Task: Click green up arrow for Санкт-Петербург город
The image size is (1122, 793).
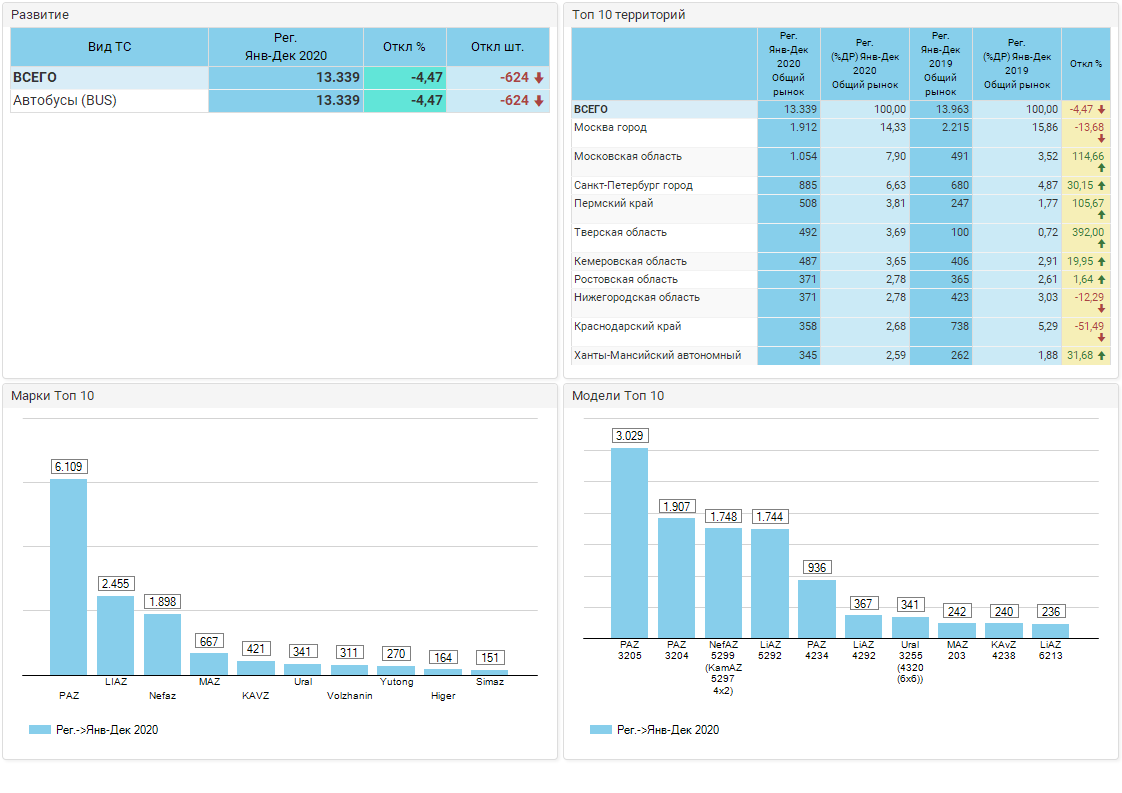Action: point(1100,186)
